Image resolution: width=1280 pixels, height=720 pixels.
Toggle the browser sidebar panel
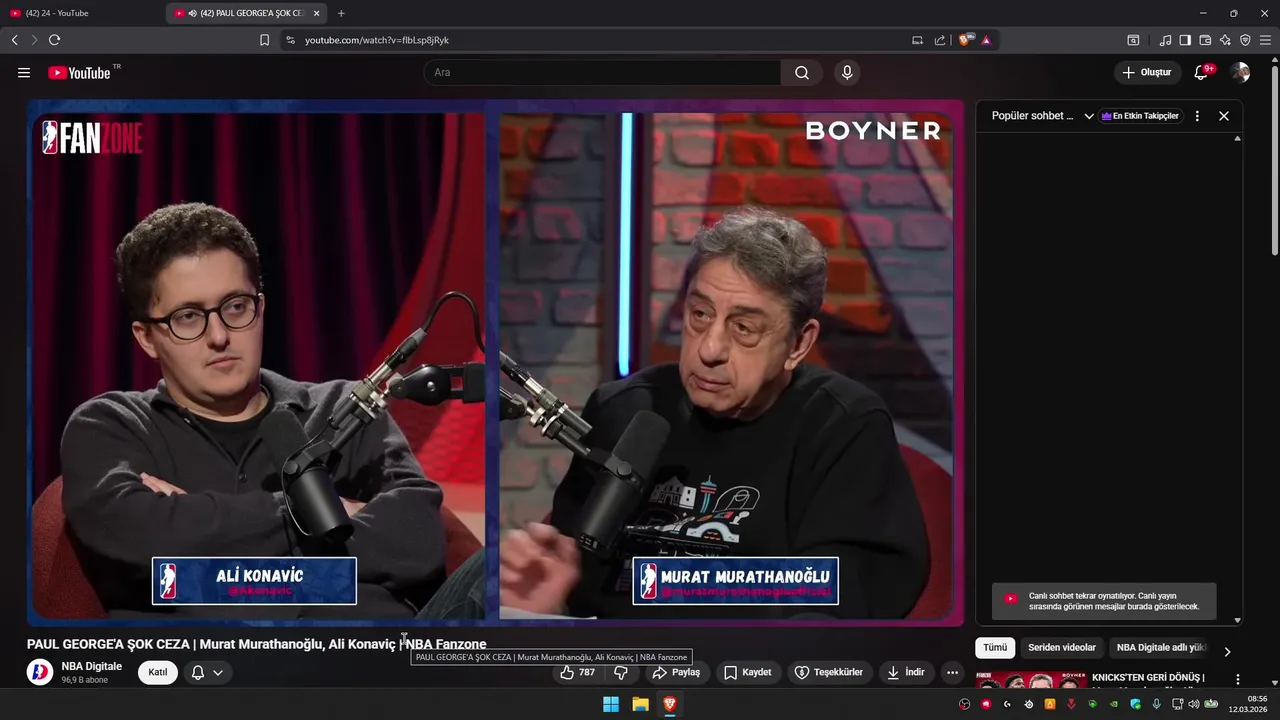pos(1185,40)
